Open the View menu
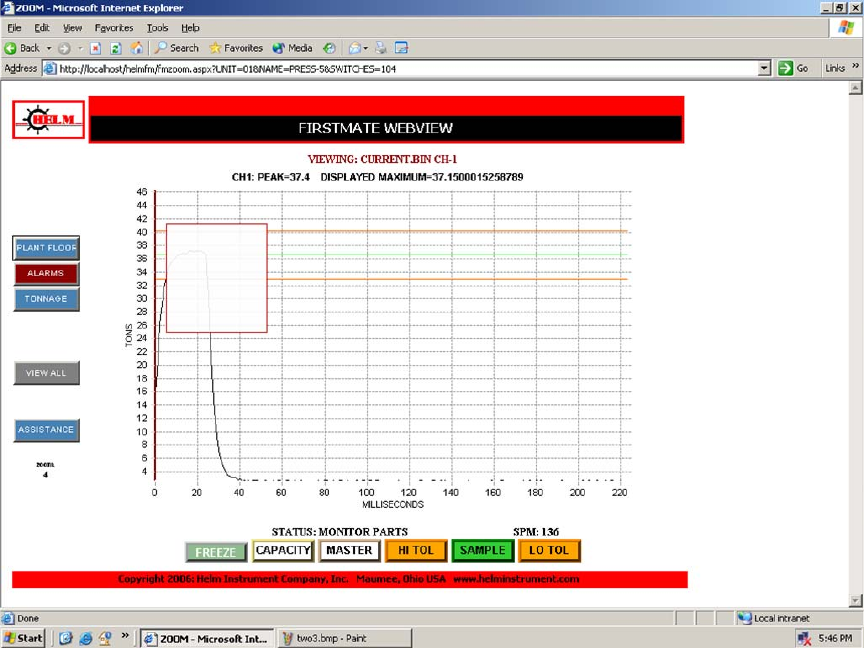 (72, 28)
